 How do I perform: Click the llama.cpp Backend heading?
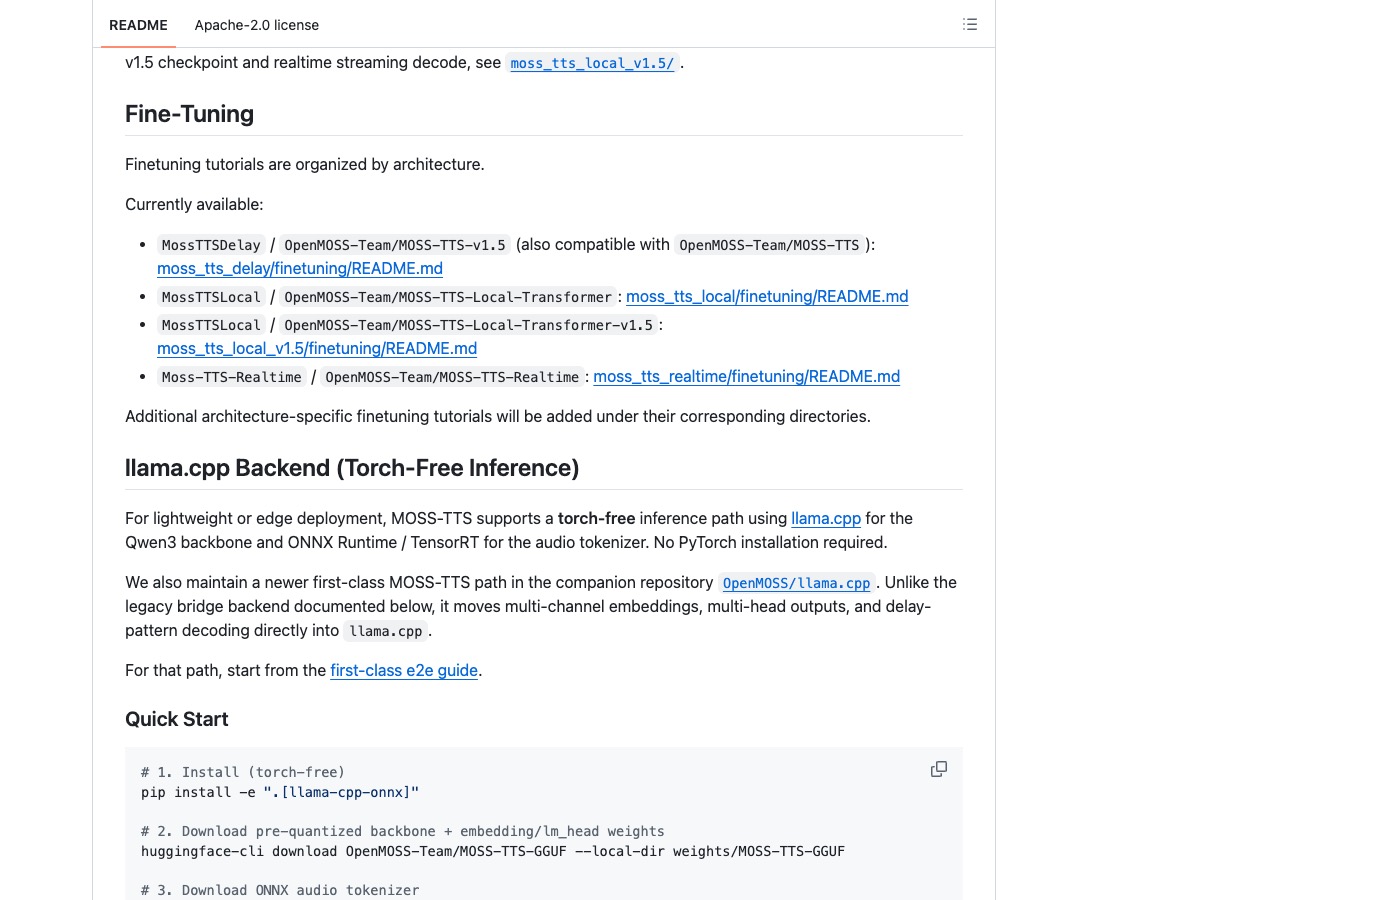[x=352, y=468]
